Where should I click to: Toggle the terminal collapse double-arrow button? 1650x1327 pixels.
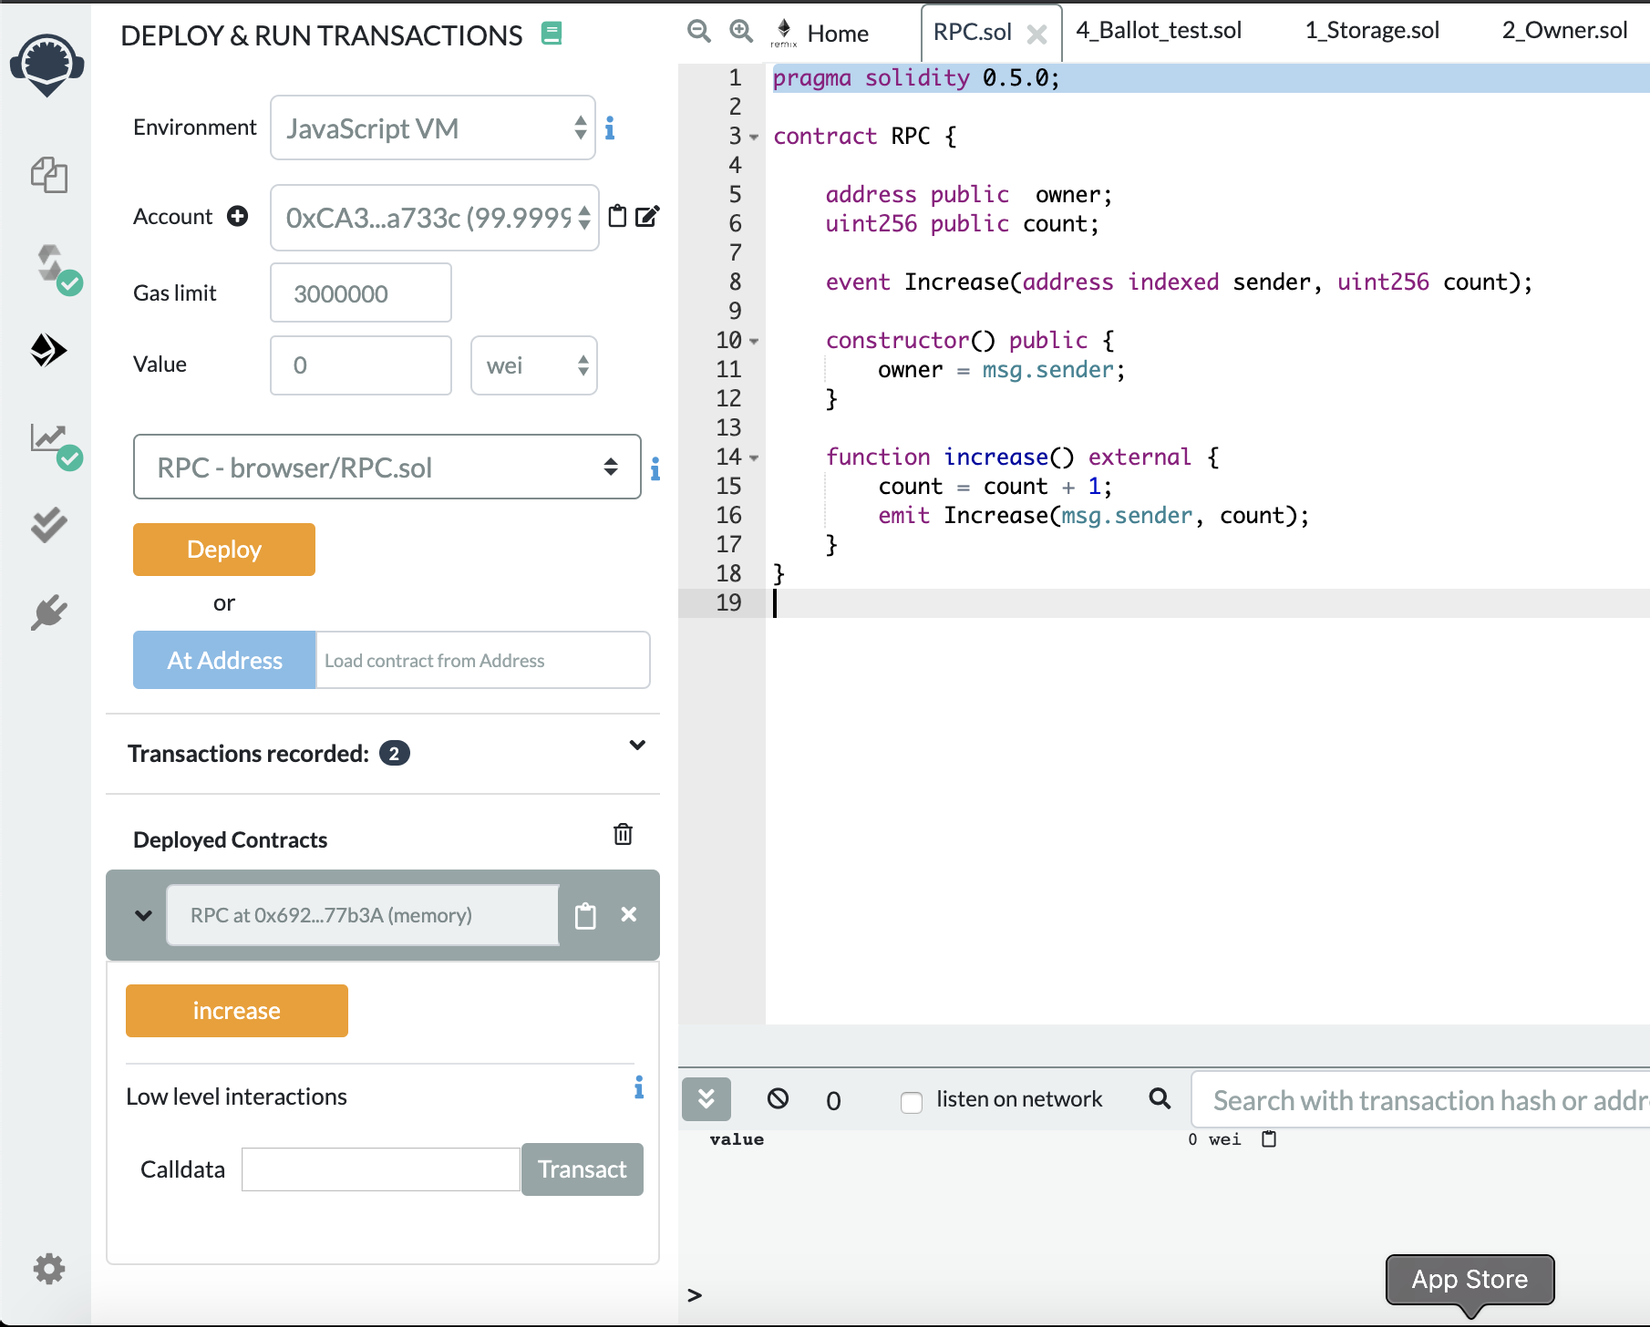[x=706, y=1099]
